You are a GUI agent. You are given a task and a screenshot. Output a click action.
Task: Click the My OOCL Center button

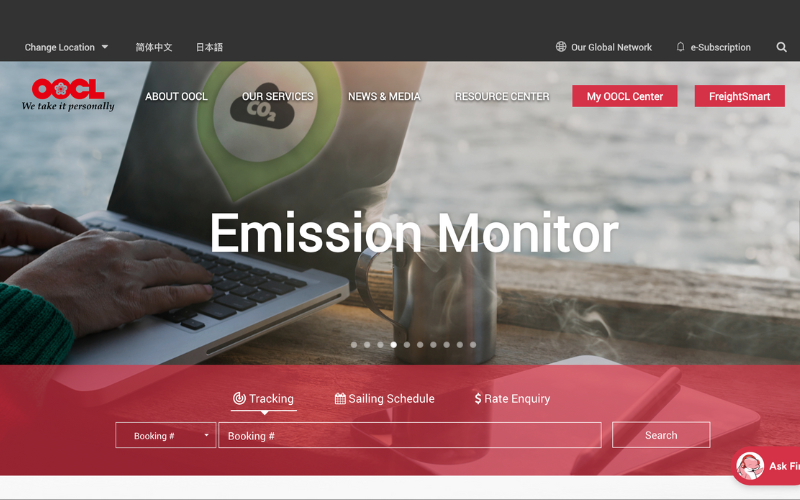tap(624, 96)
